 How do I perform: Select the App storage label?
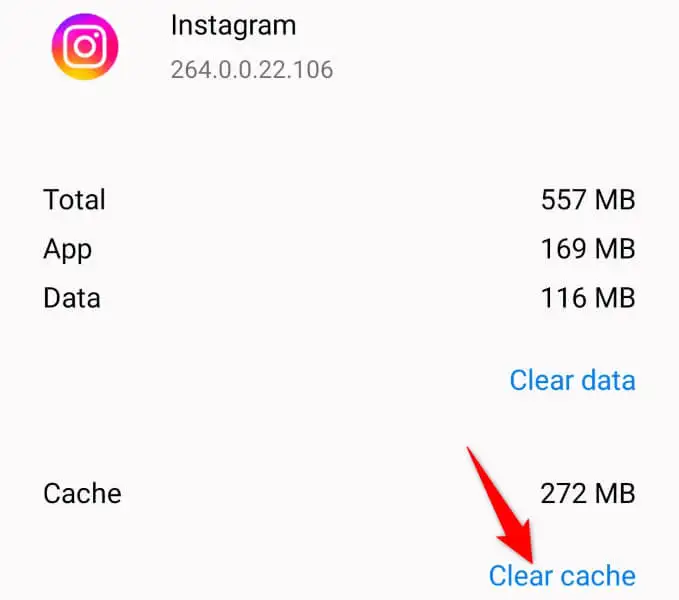click(68, 250)
